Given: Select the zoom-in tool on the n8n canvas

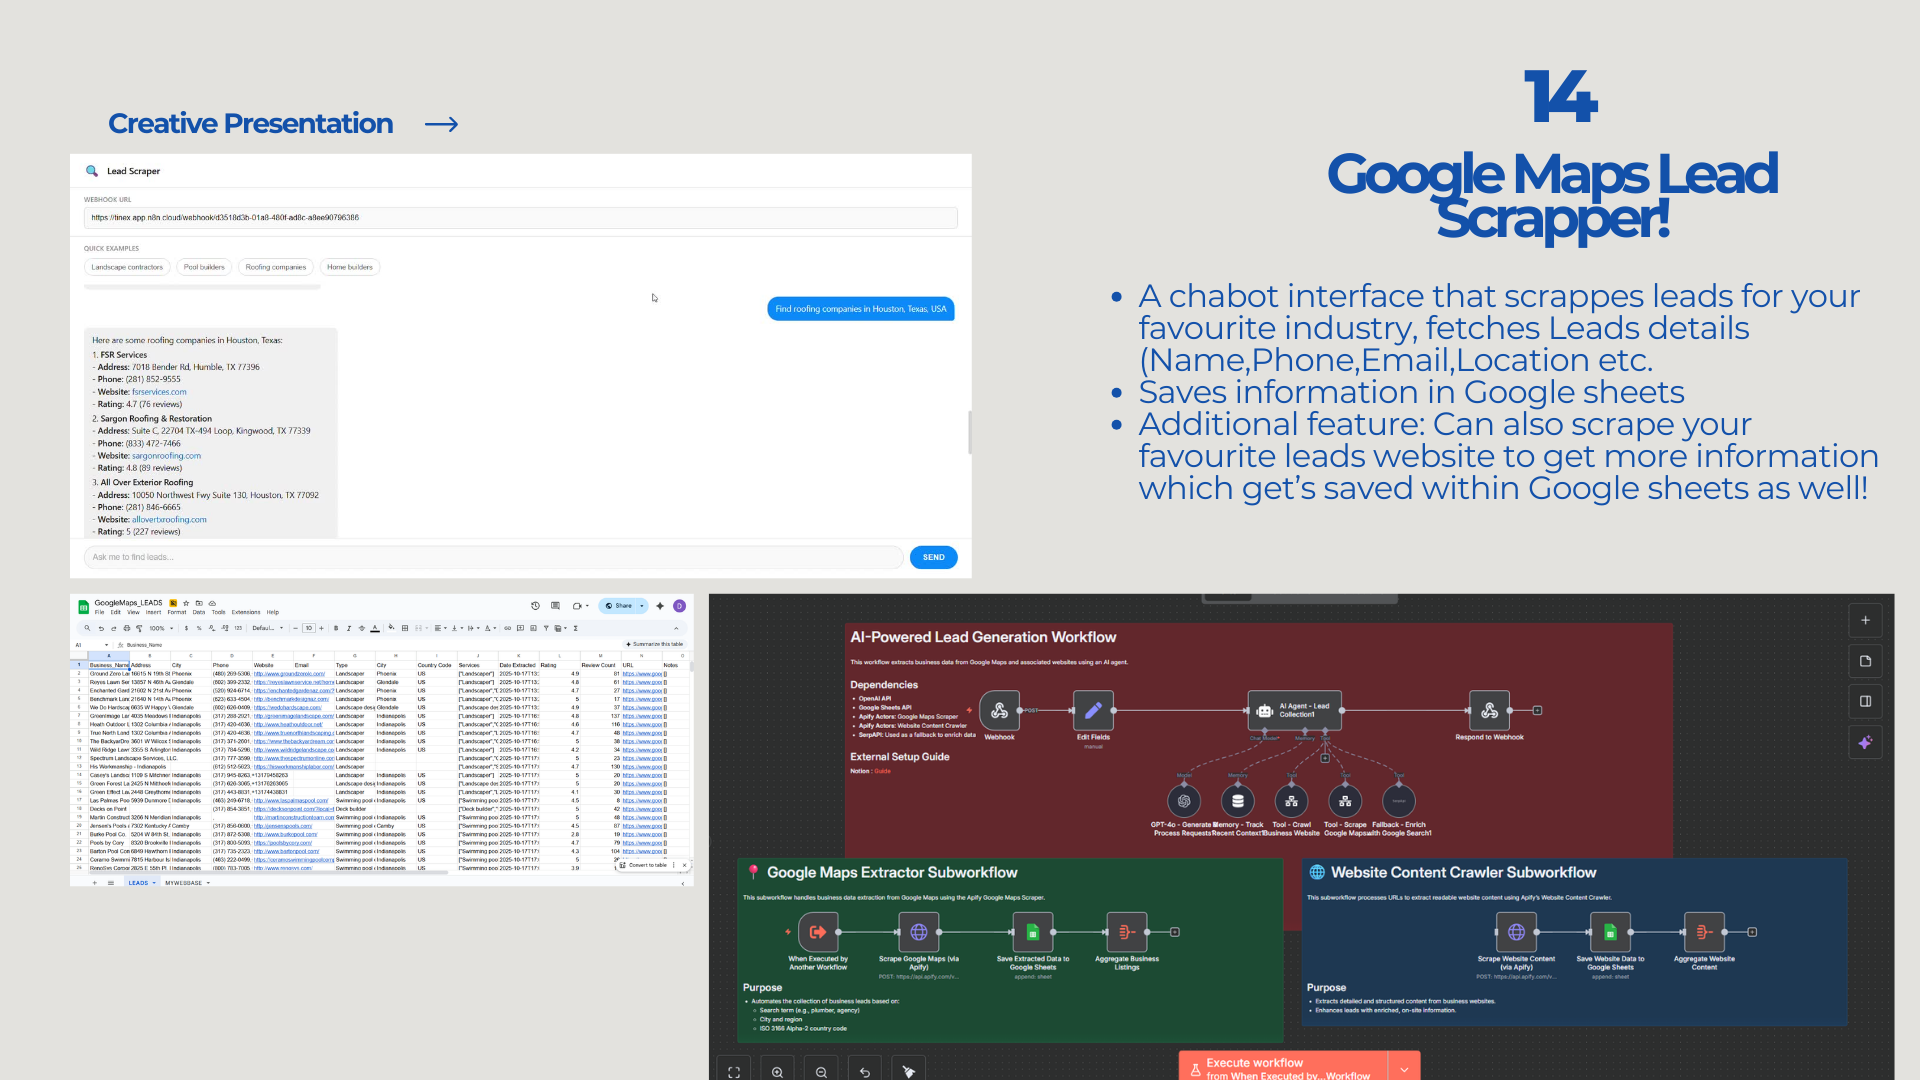Looking at the screenshot, I should click(778, 1070).
